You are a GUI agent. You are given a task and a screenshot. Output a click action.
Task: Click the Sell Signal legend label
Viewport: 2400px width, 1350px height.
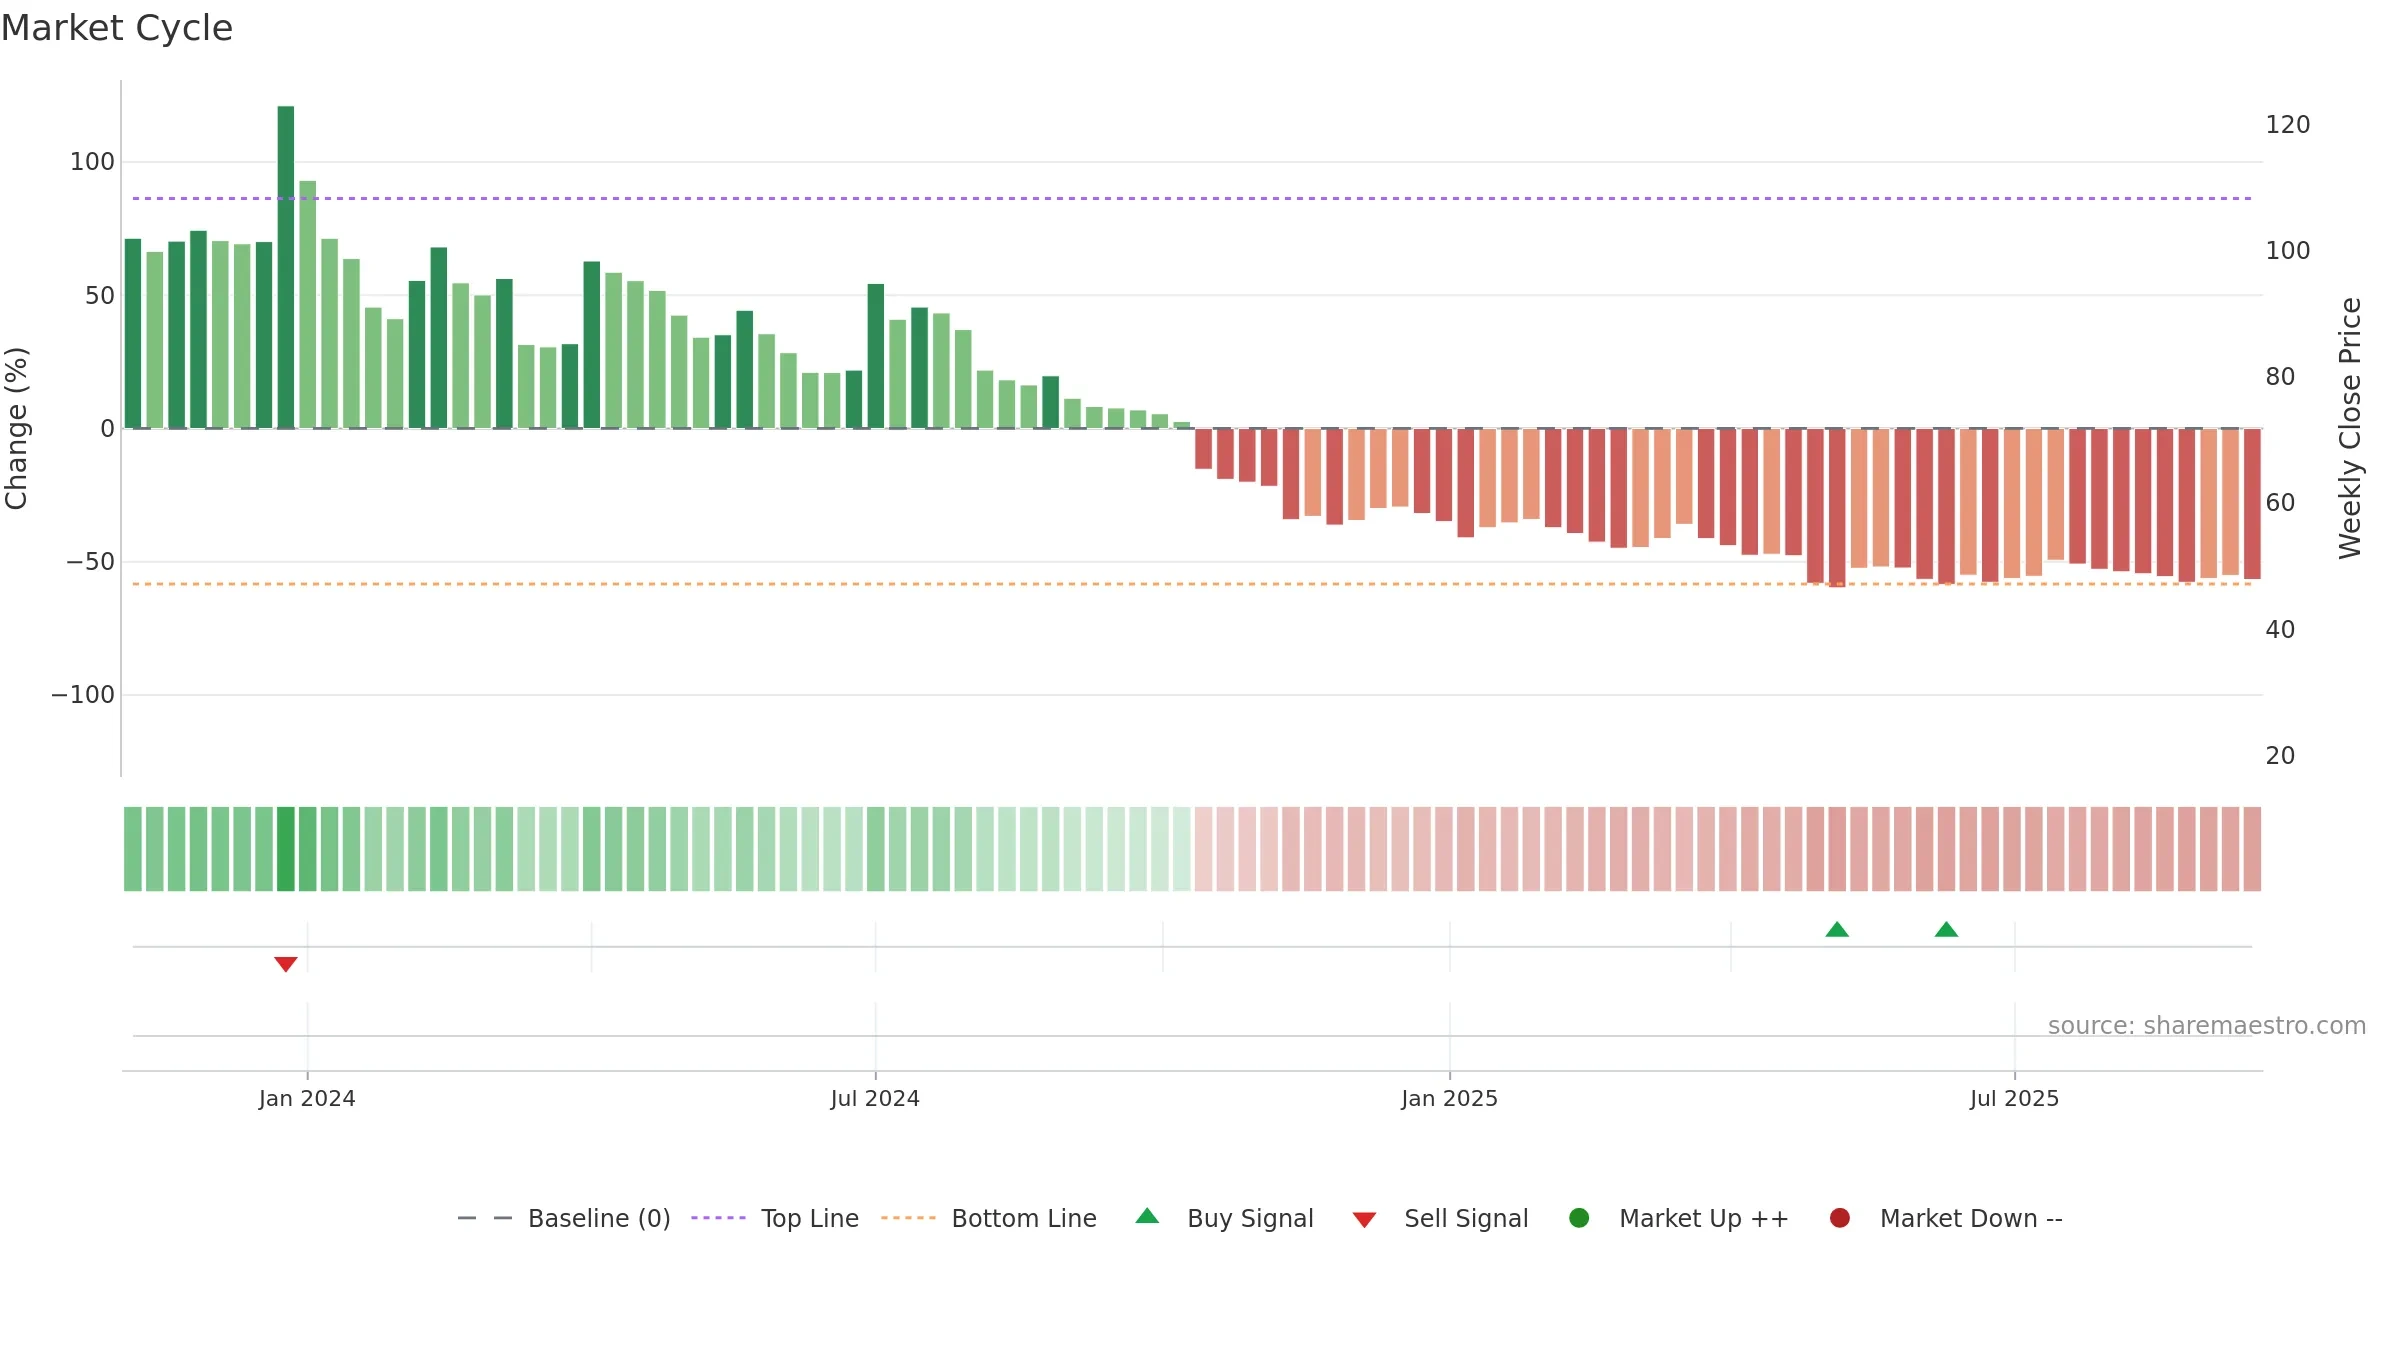pos(1466,1218)
